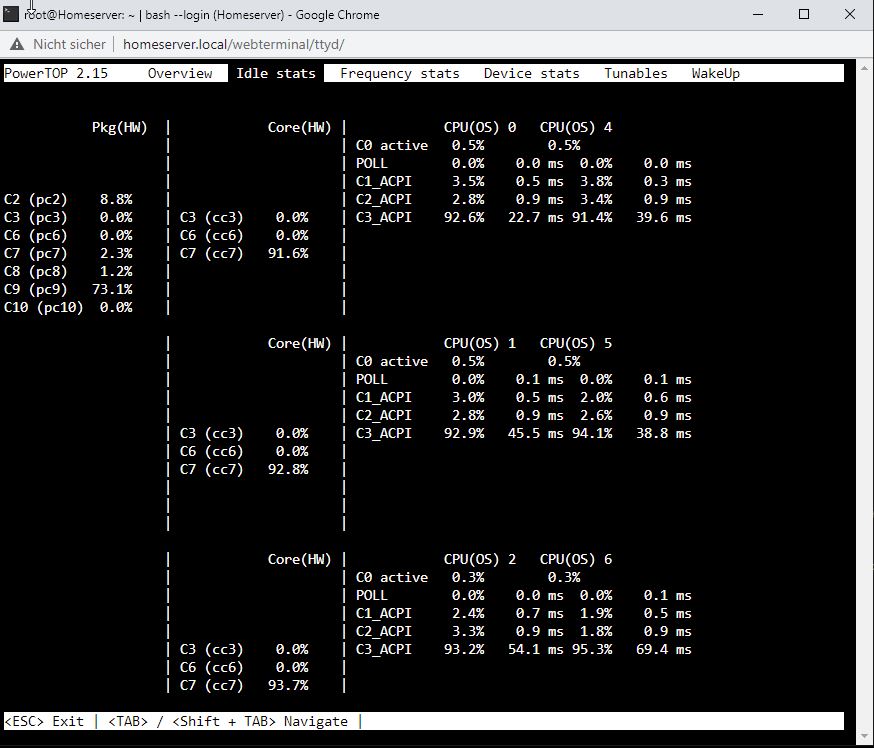Click the 'C8 (pc8)' row label

coord(36,271)
